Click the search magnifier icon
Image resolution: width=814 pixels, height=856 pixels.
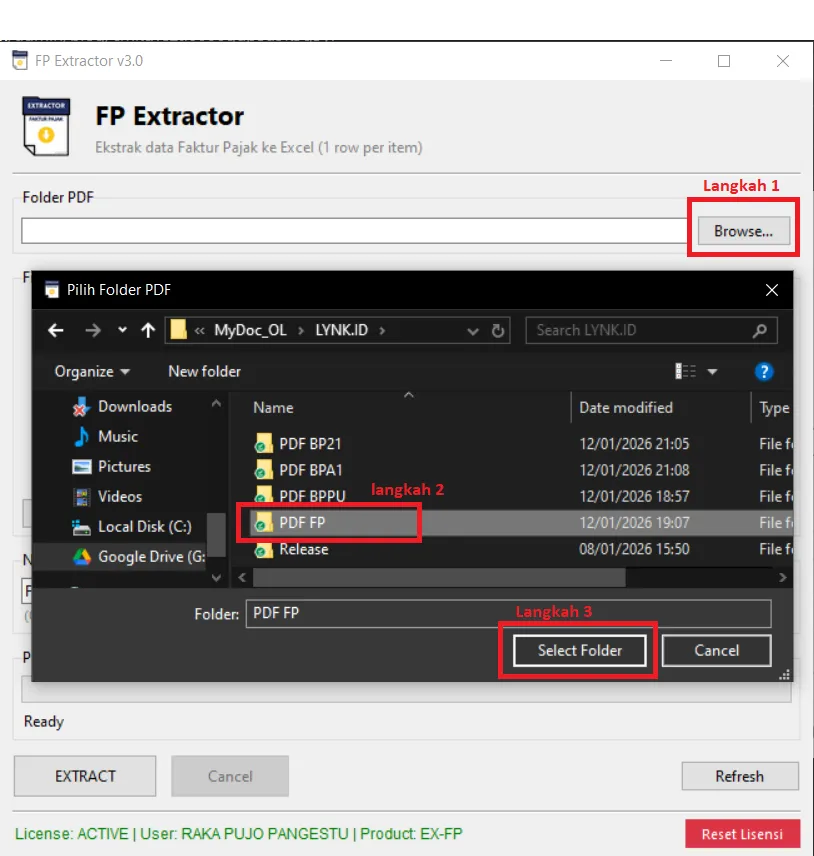pos(760,330)
